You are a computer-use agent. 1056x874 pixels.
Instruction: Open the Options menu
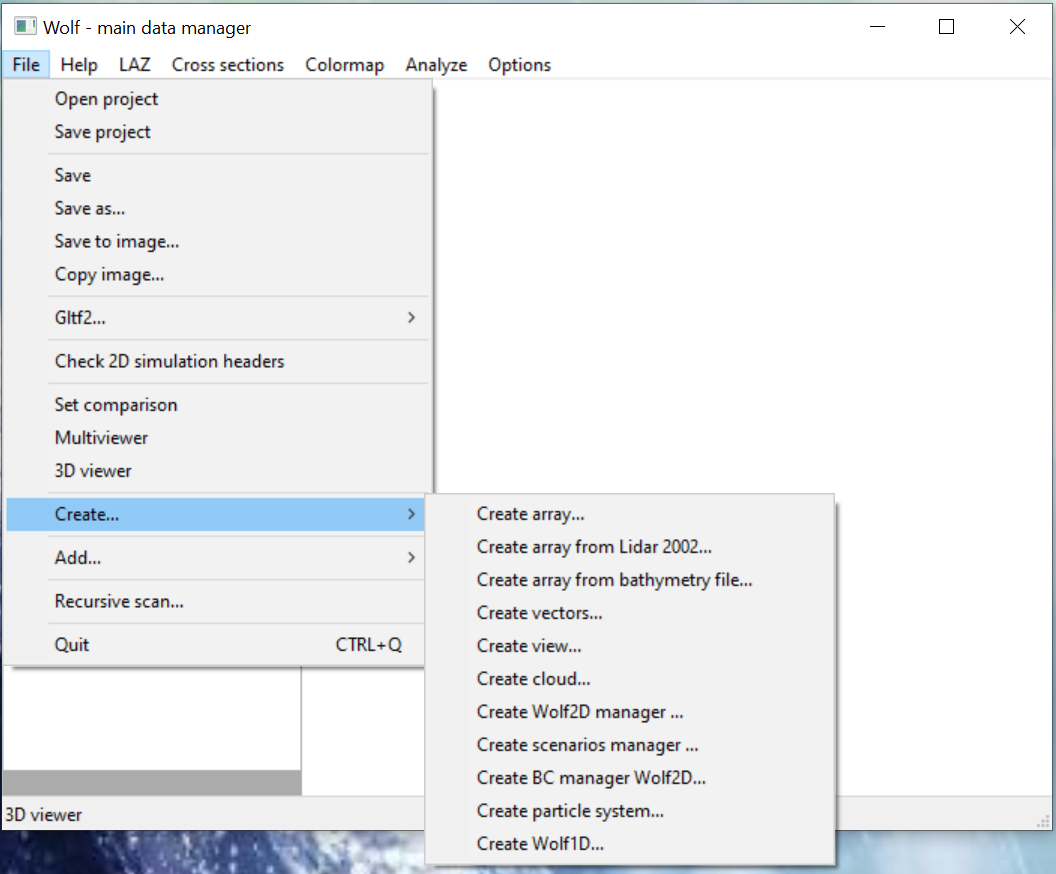pyautogui.click(x=519, y=65)
